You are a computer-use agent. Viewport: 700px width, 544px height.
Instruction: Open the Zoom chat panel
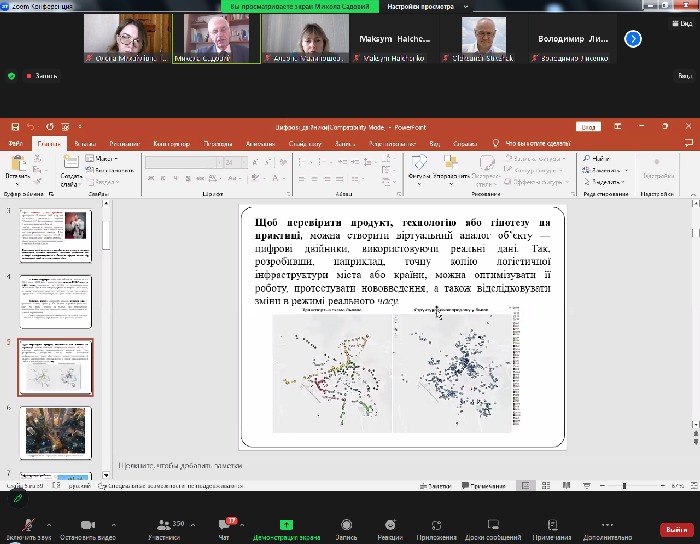coord(225,525)
